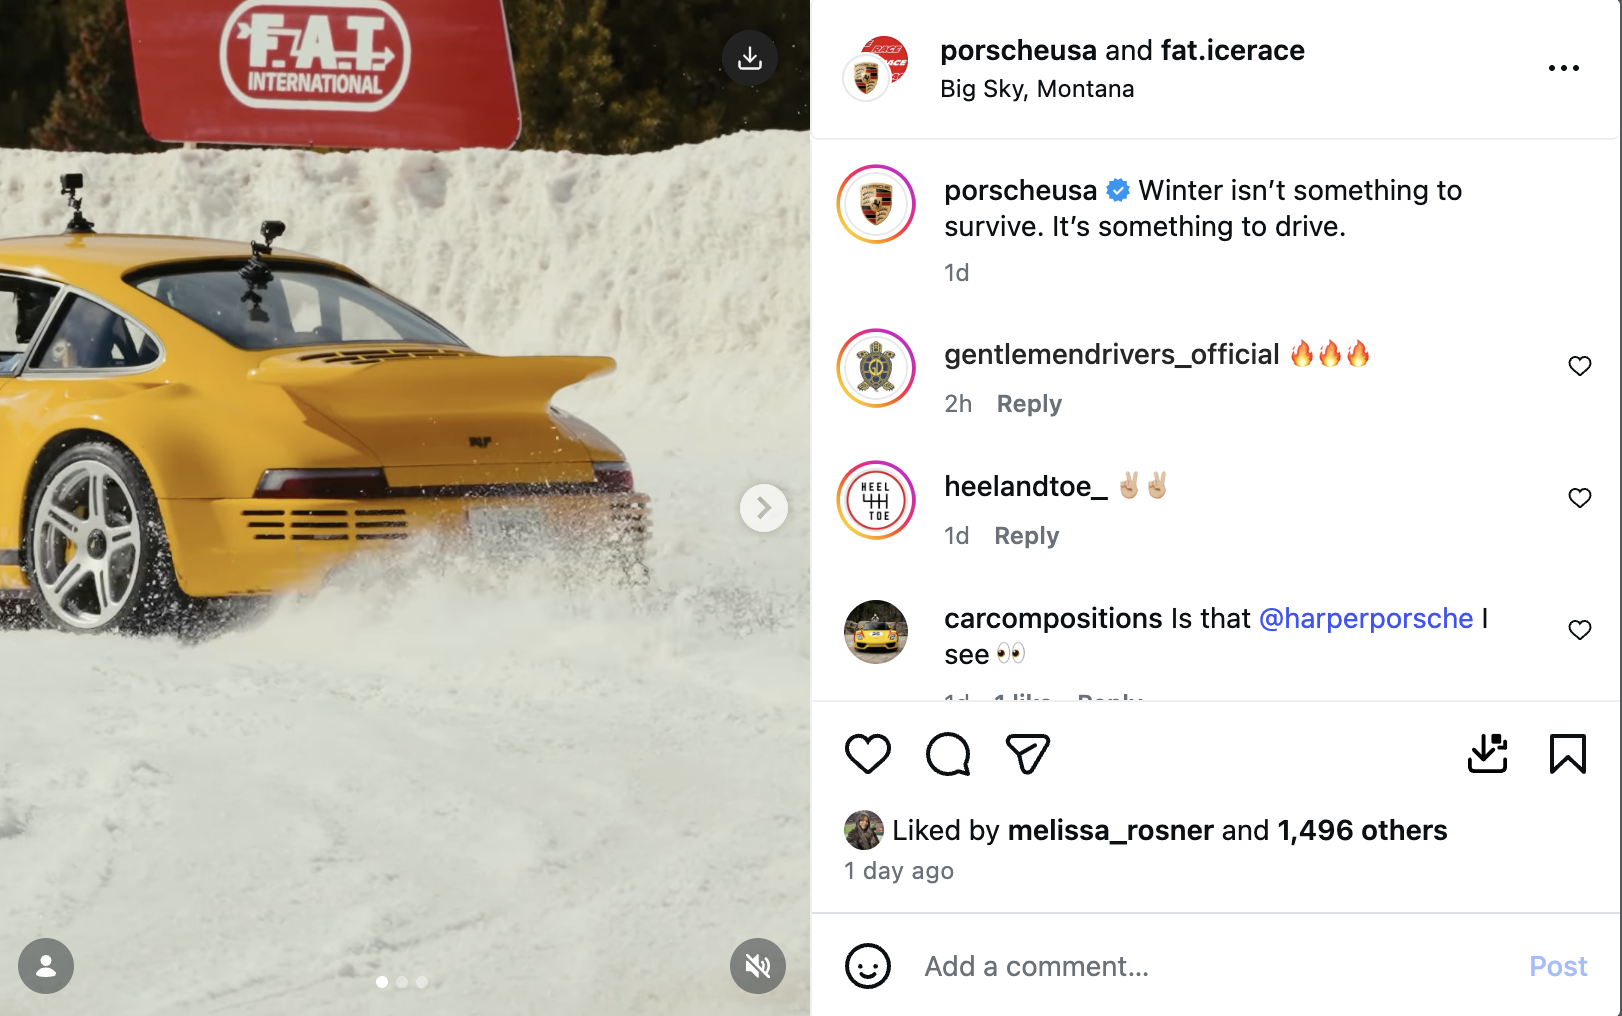Save post with the bookmark icon
Image resolution: width=1622 pixels, height=1016 pixels.
click(1567, 754)
